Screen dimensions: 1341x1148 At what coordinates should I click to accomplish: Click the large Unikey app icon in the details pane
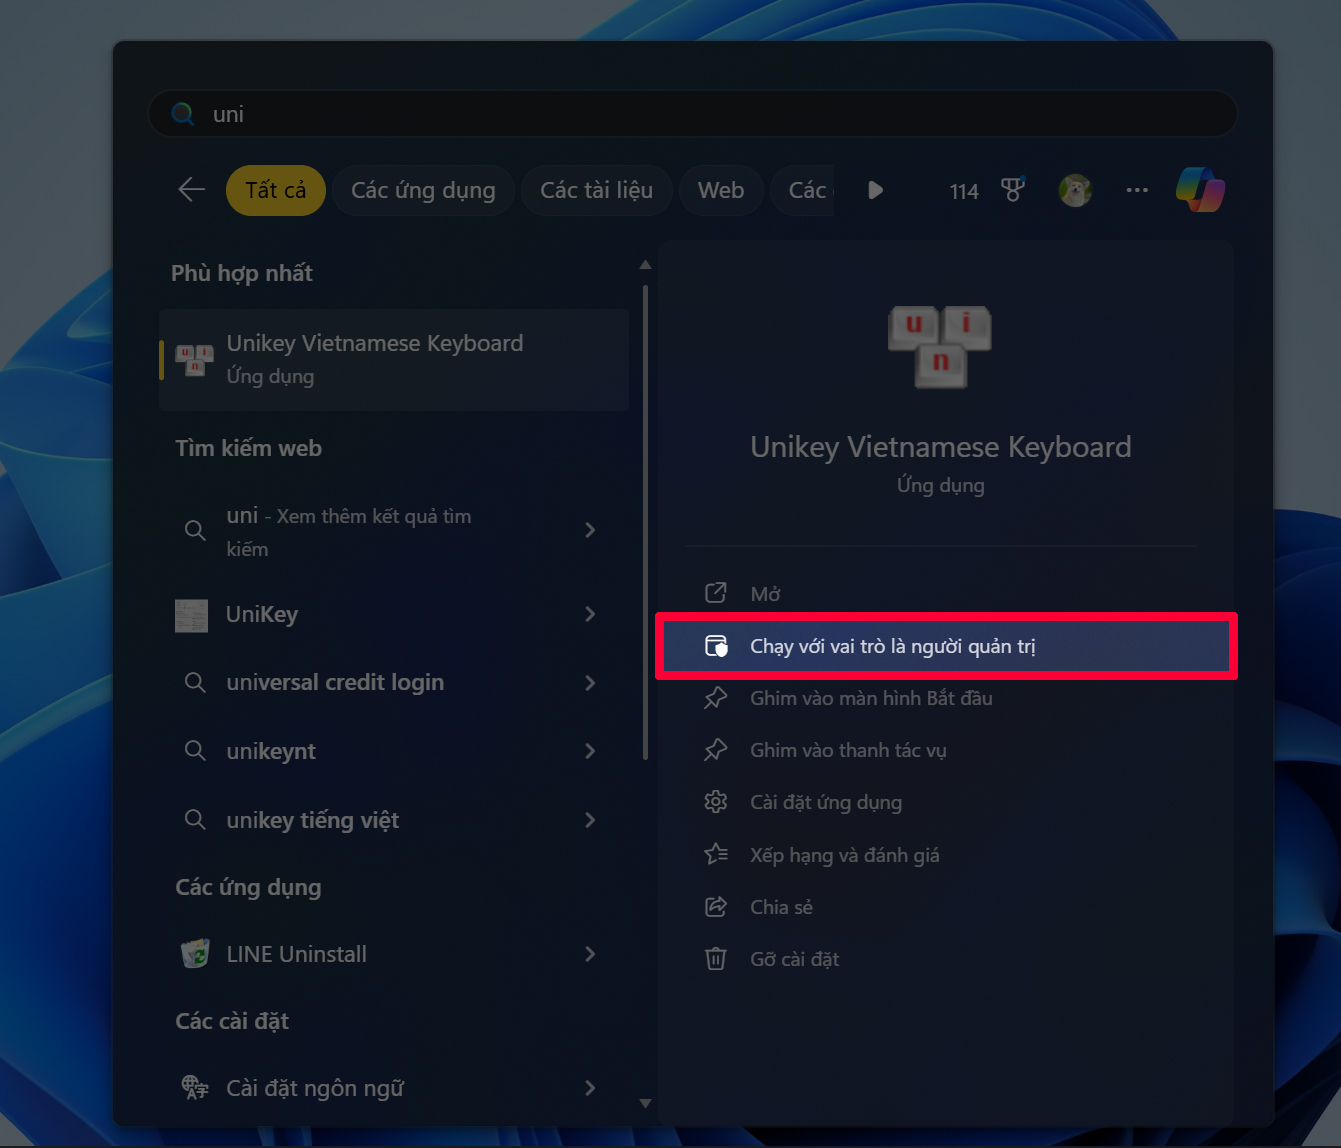coord(940,346)
